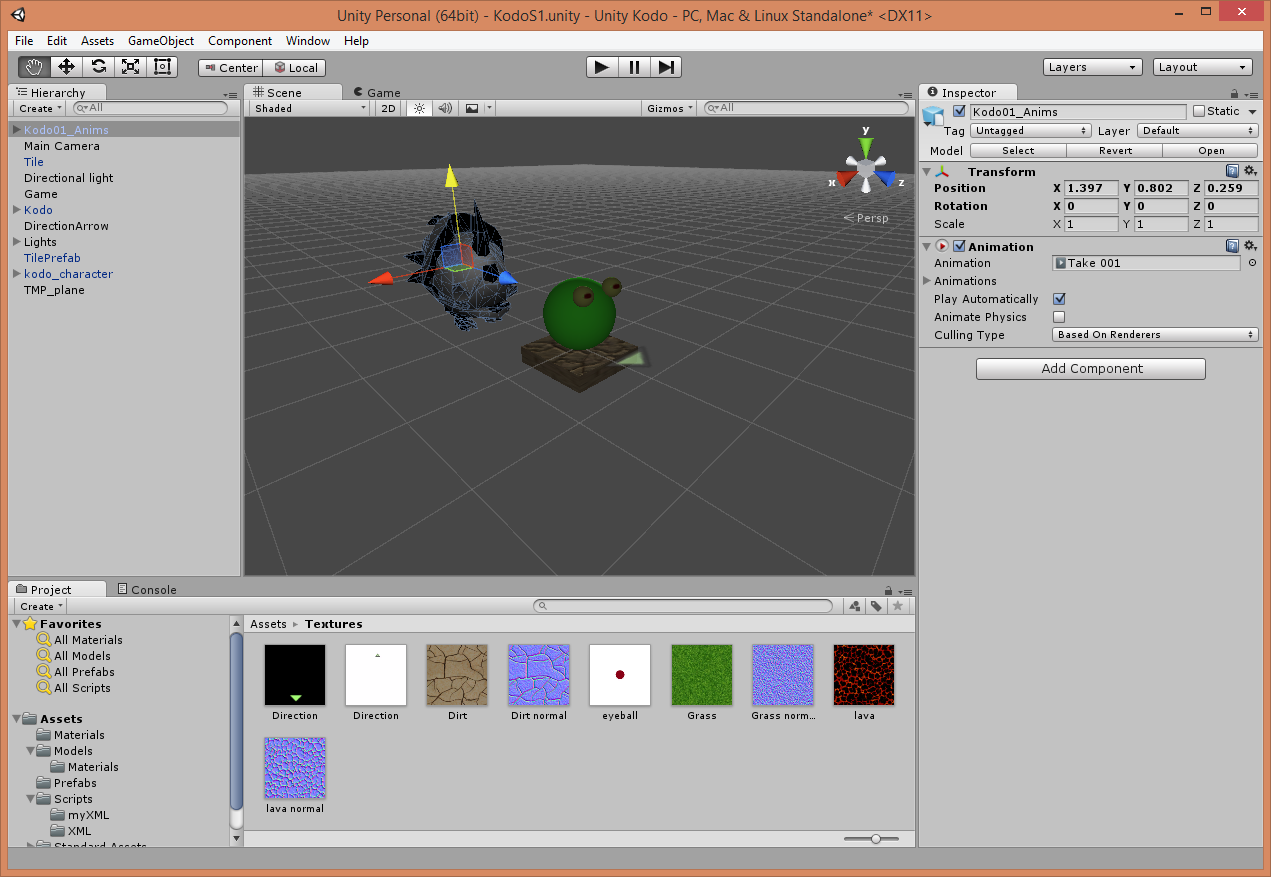Select the Rect transform tool
This screenshot has width=1271, height=877.
point(162,67)
